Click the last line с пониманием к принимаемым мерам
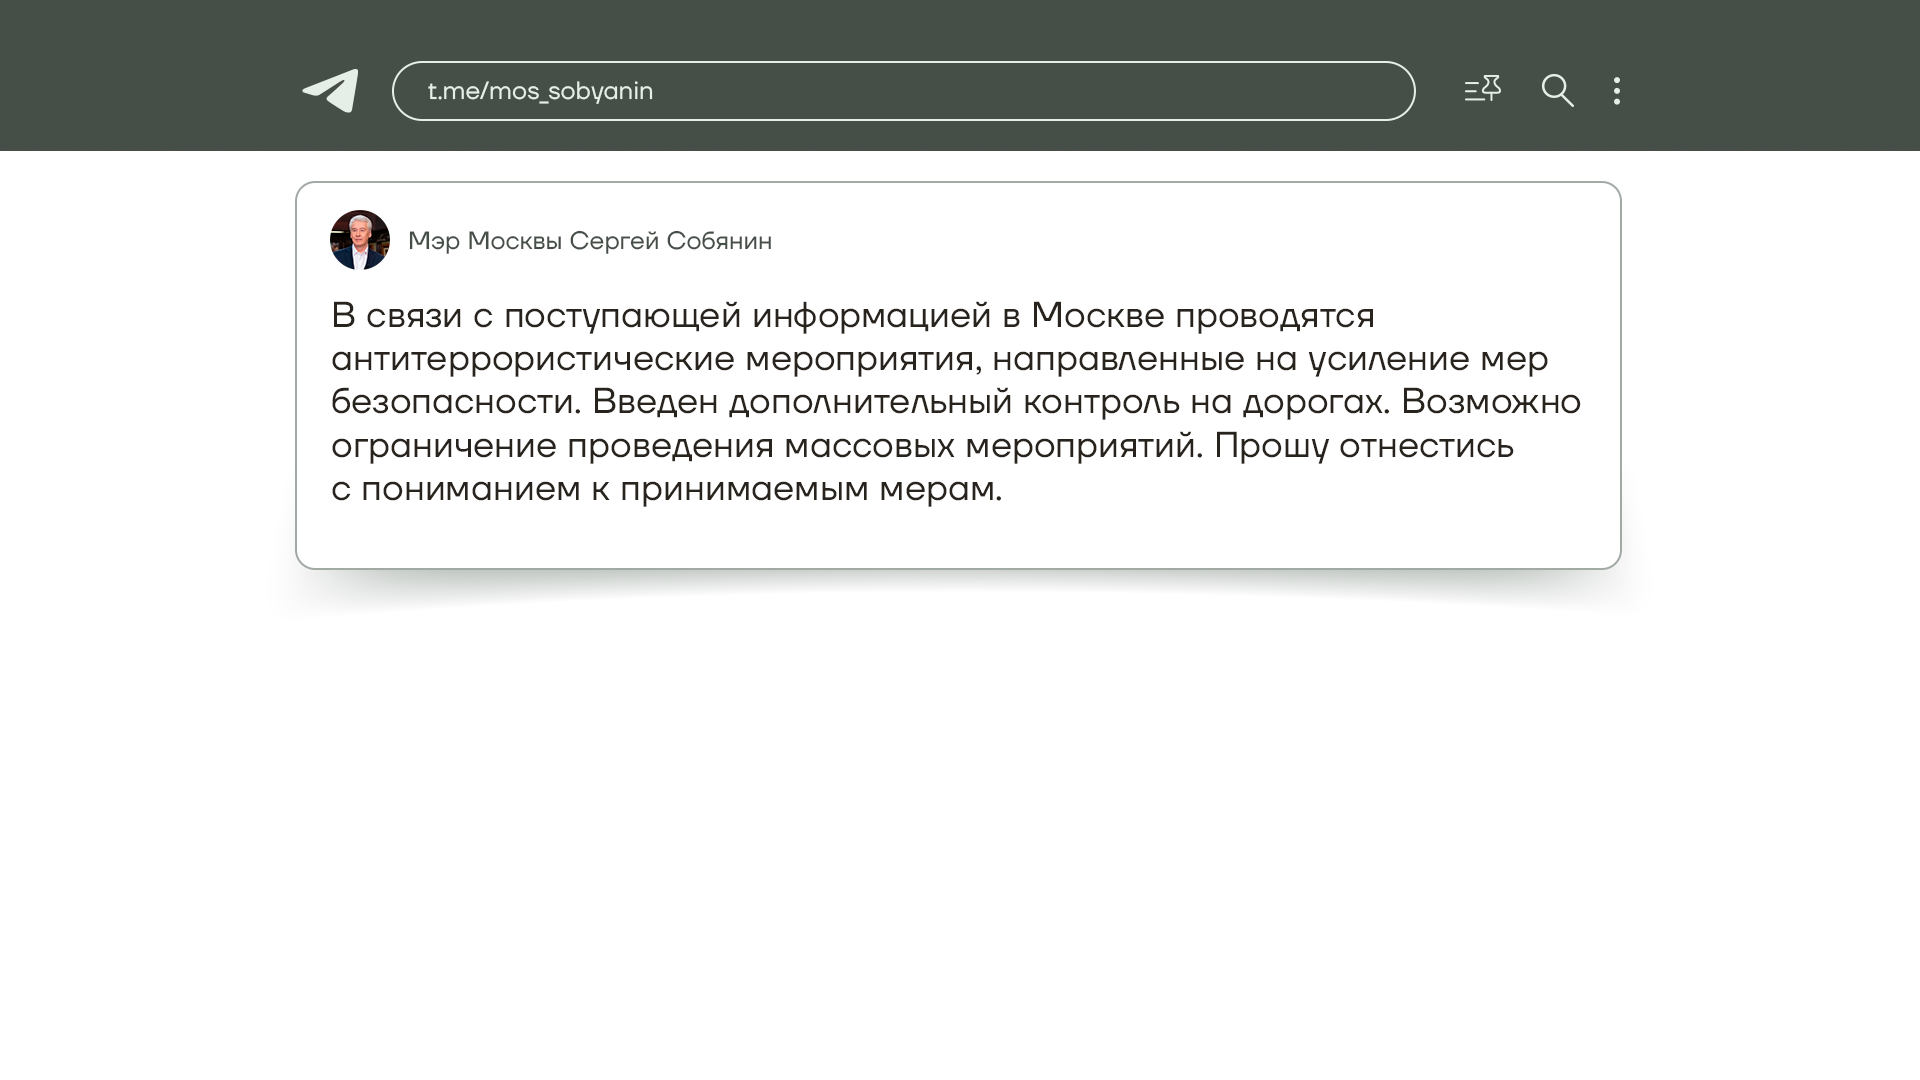Image resolution: width=1920 pixels, height=1080 pixels. coord(666,489)
